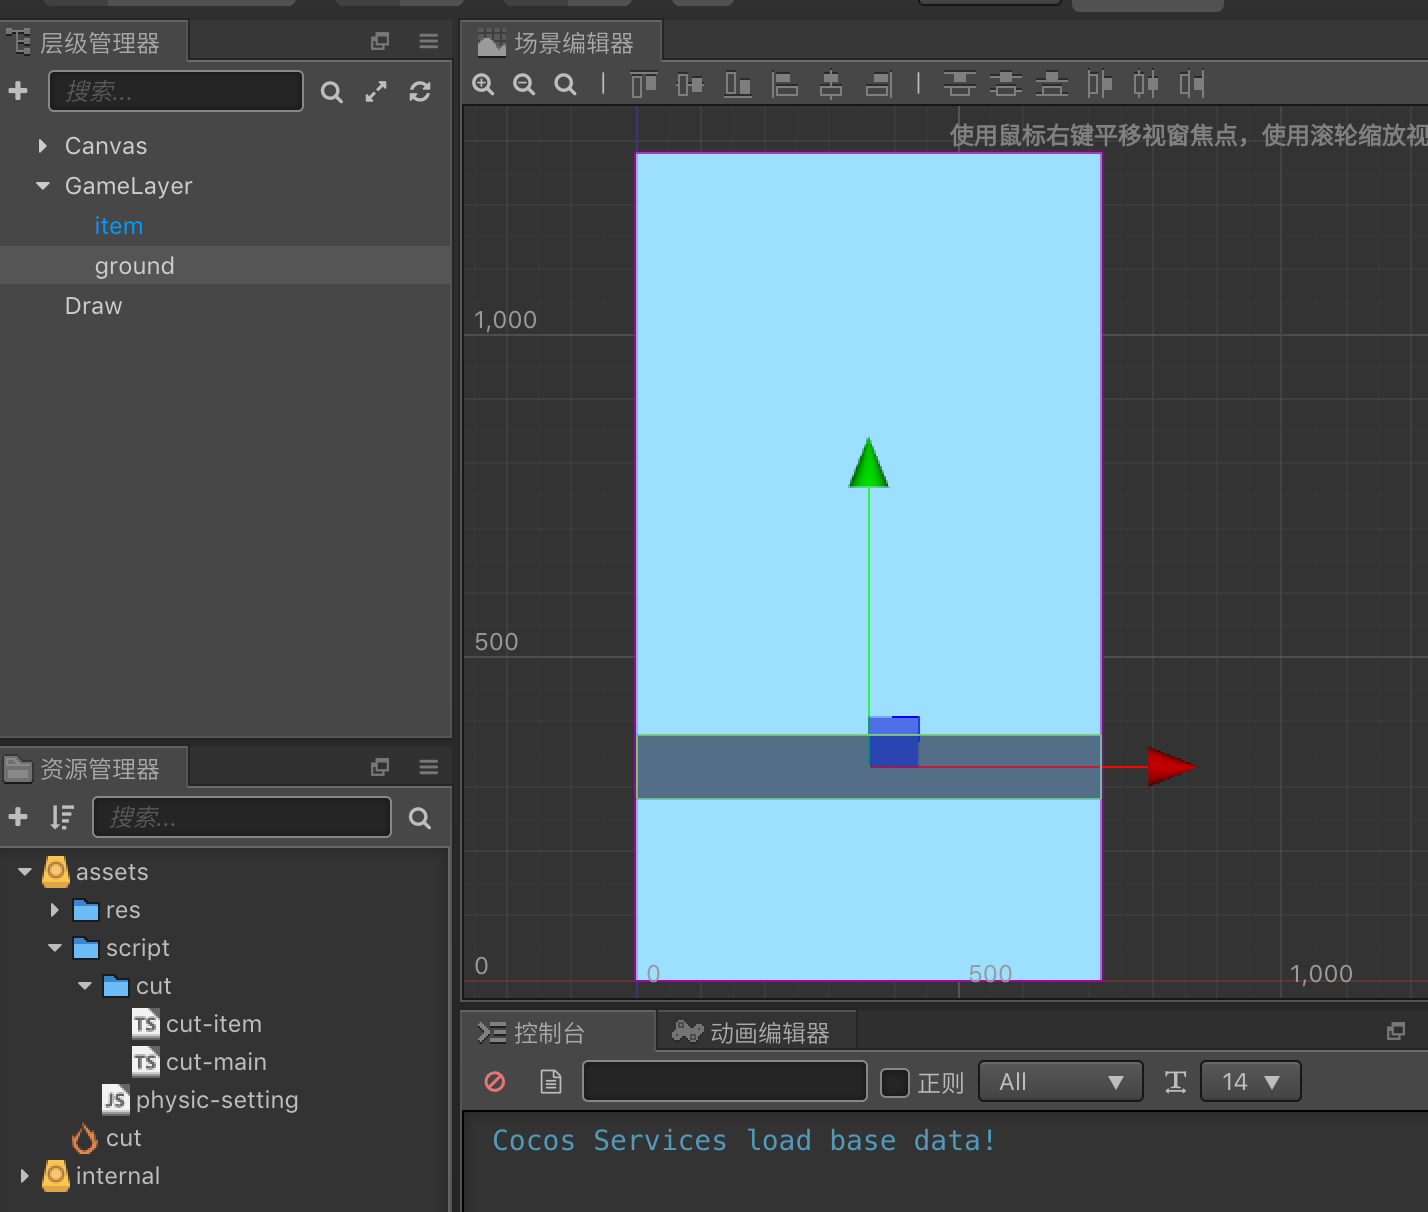Click the align top edges icon

click(643, 85)
